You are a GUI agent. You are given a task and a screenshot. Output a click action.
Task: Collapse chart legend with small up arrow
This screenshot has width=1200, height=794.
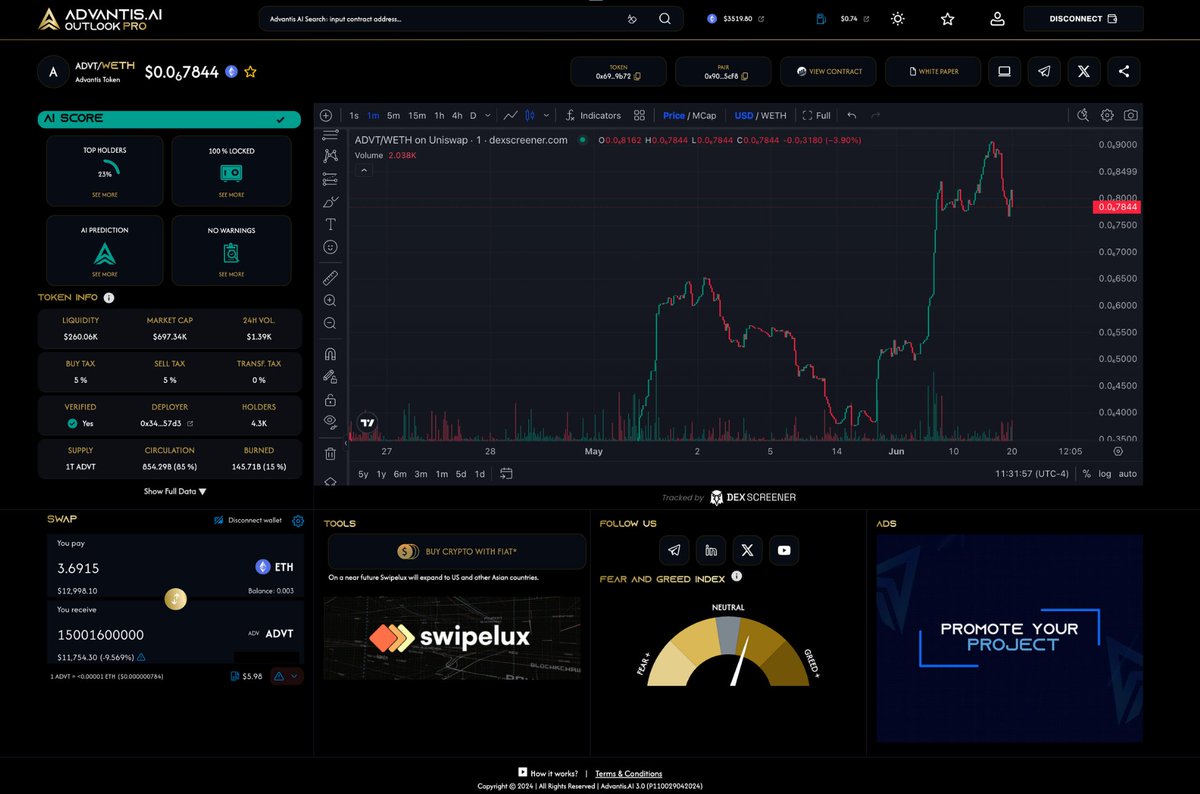(x=364, y=170)
